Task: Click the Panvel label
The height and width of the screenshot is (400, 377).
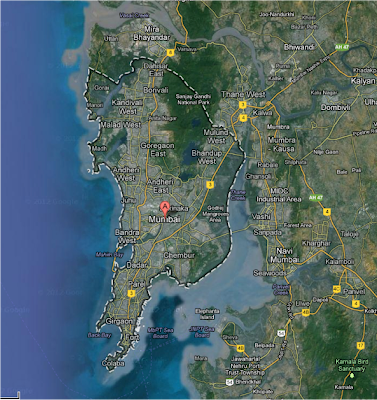Action: pyautogui.click(x=355, y=291)
